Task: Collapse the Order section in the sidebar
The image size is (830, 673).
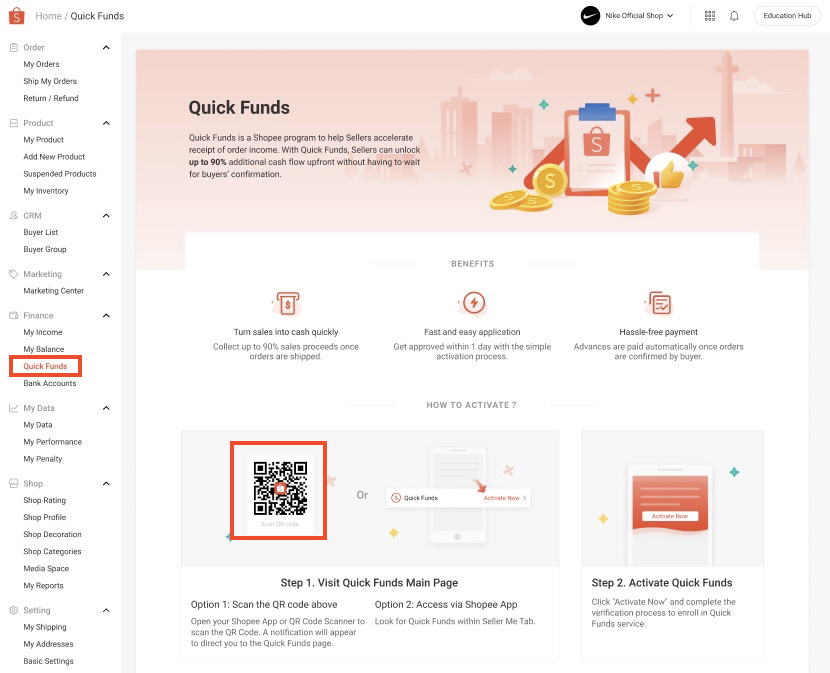Action: coord(108,47)
